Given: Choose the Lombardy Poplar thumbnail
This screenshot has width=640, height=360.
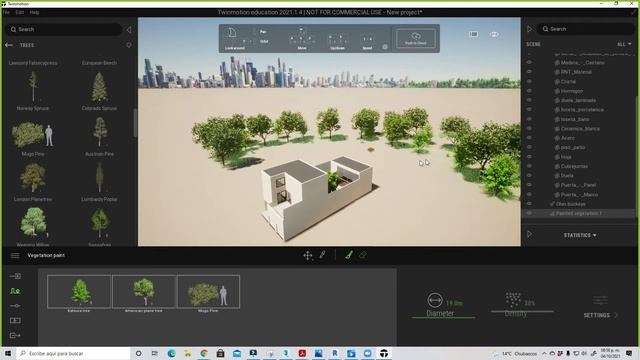Looking at the screenshot, I should click(x=100, y=178).
